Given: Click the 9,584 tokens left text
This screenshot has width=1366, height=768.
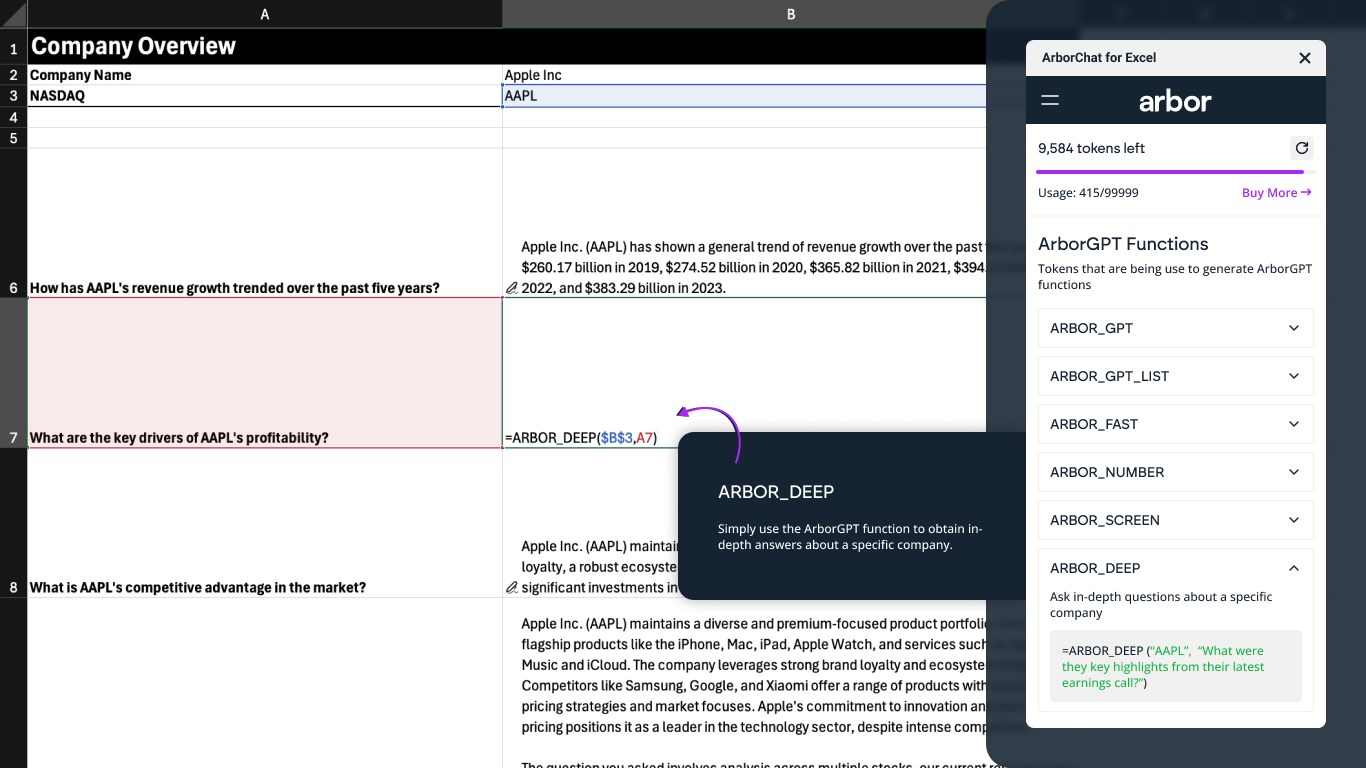Looking at the screenshot, I should [x=1091, y=148].
